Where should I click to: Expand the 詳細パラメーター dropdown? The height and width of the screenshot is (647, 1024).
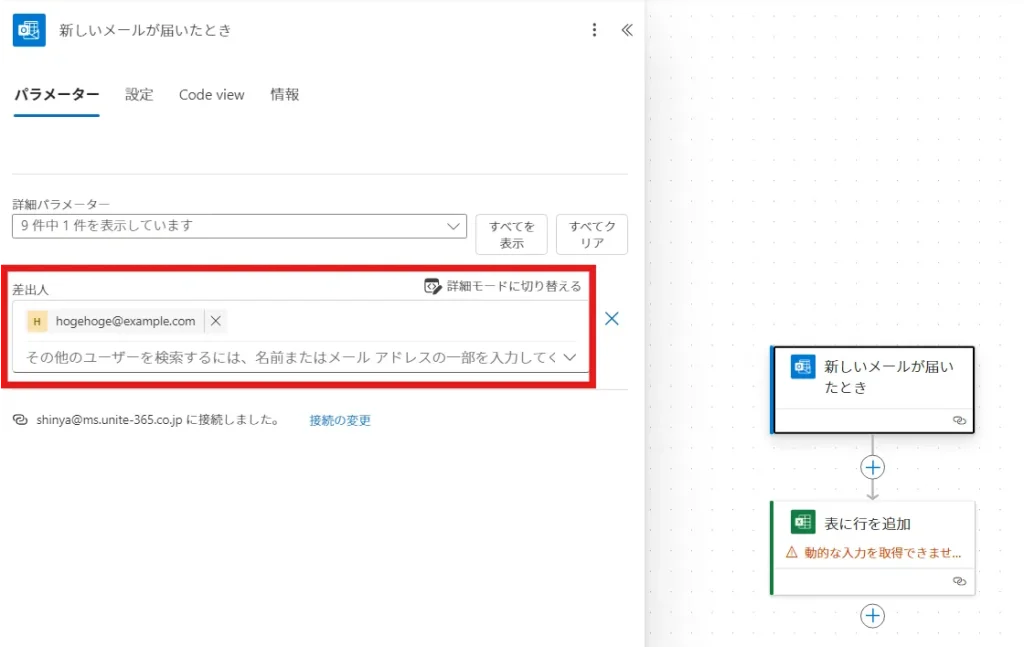click(x=454, y=226)
